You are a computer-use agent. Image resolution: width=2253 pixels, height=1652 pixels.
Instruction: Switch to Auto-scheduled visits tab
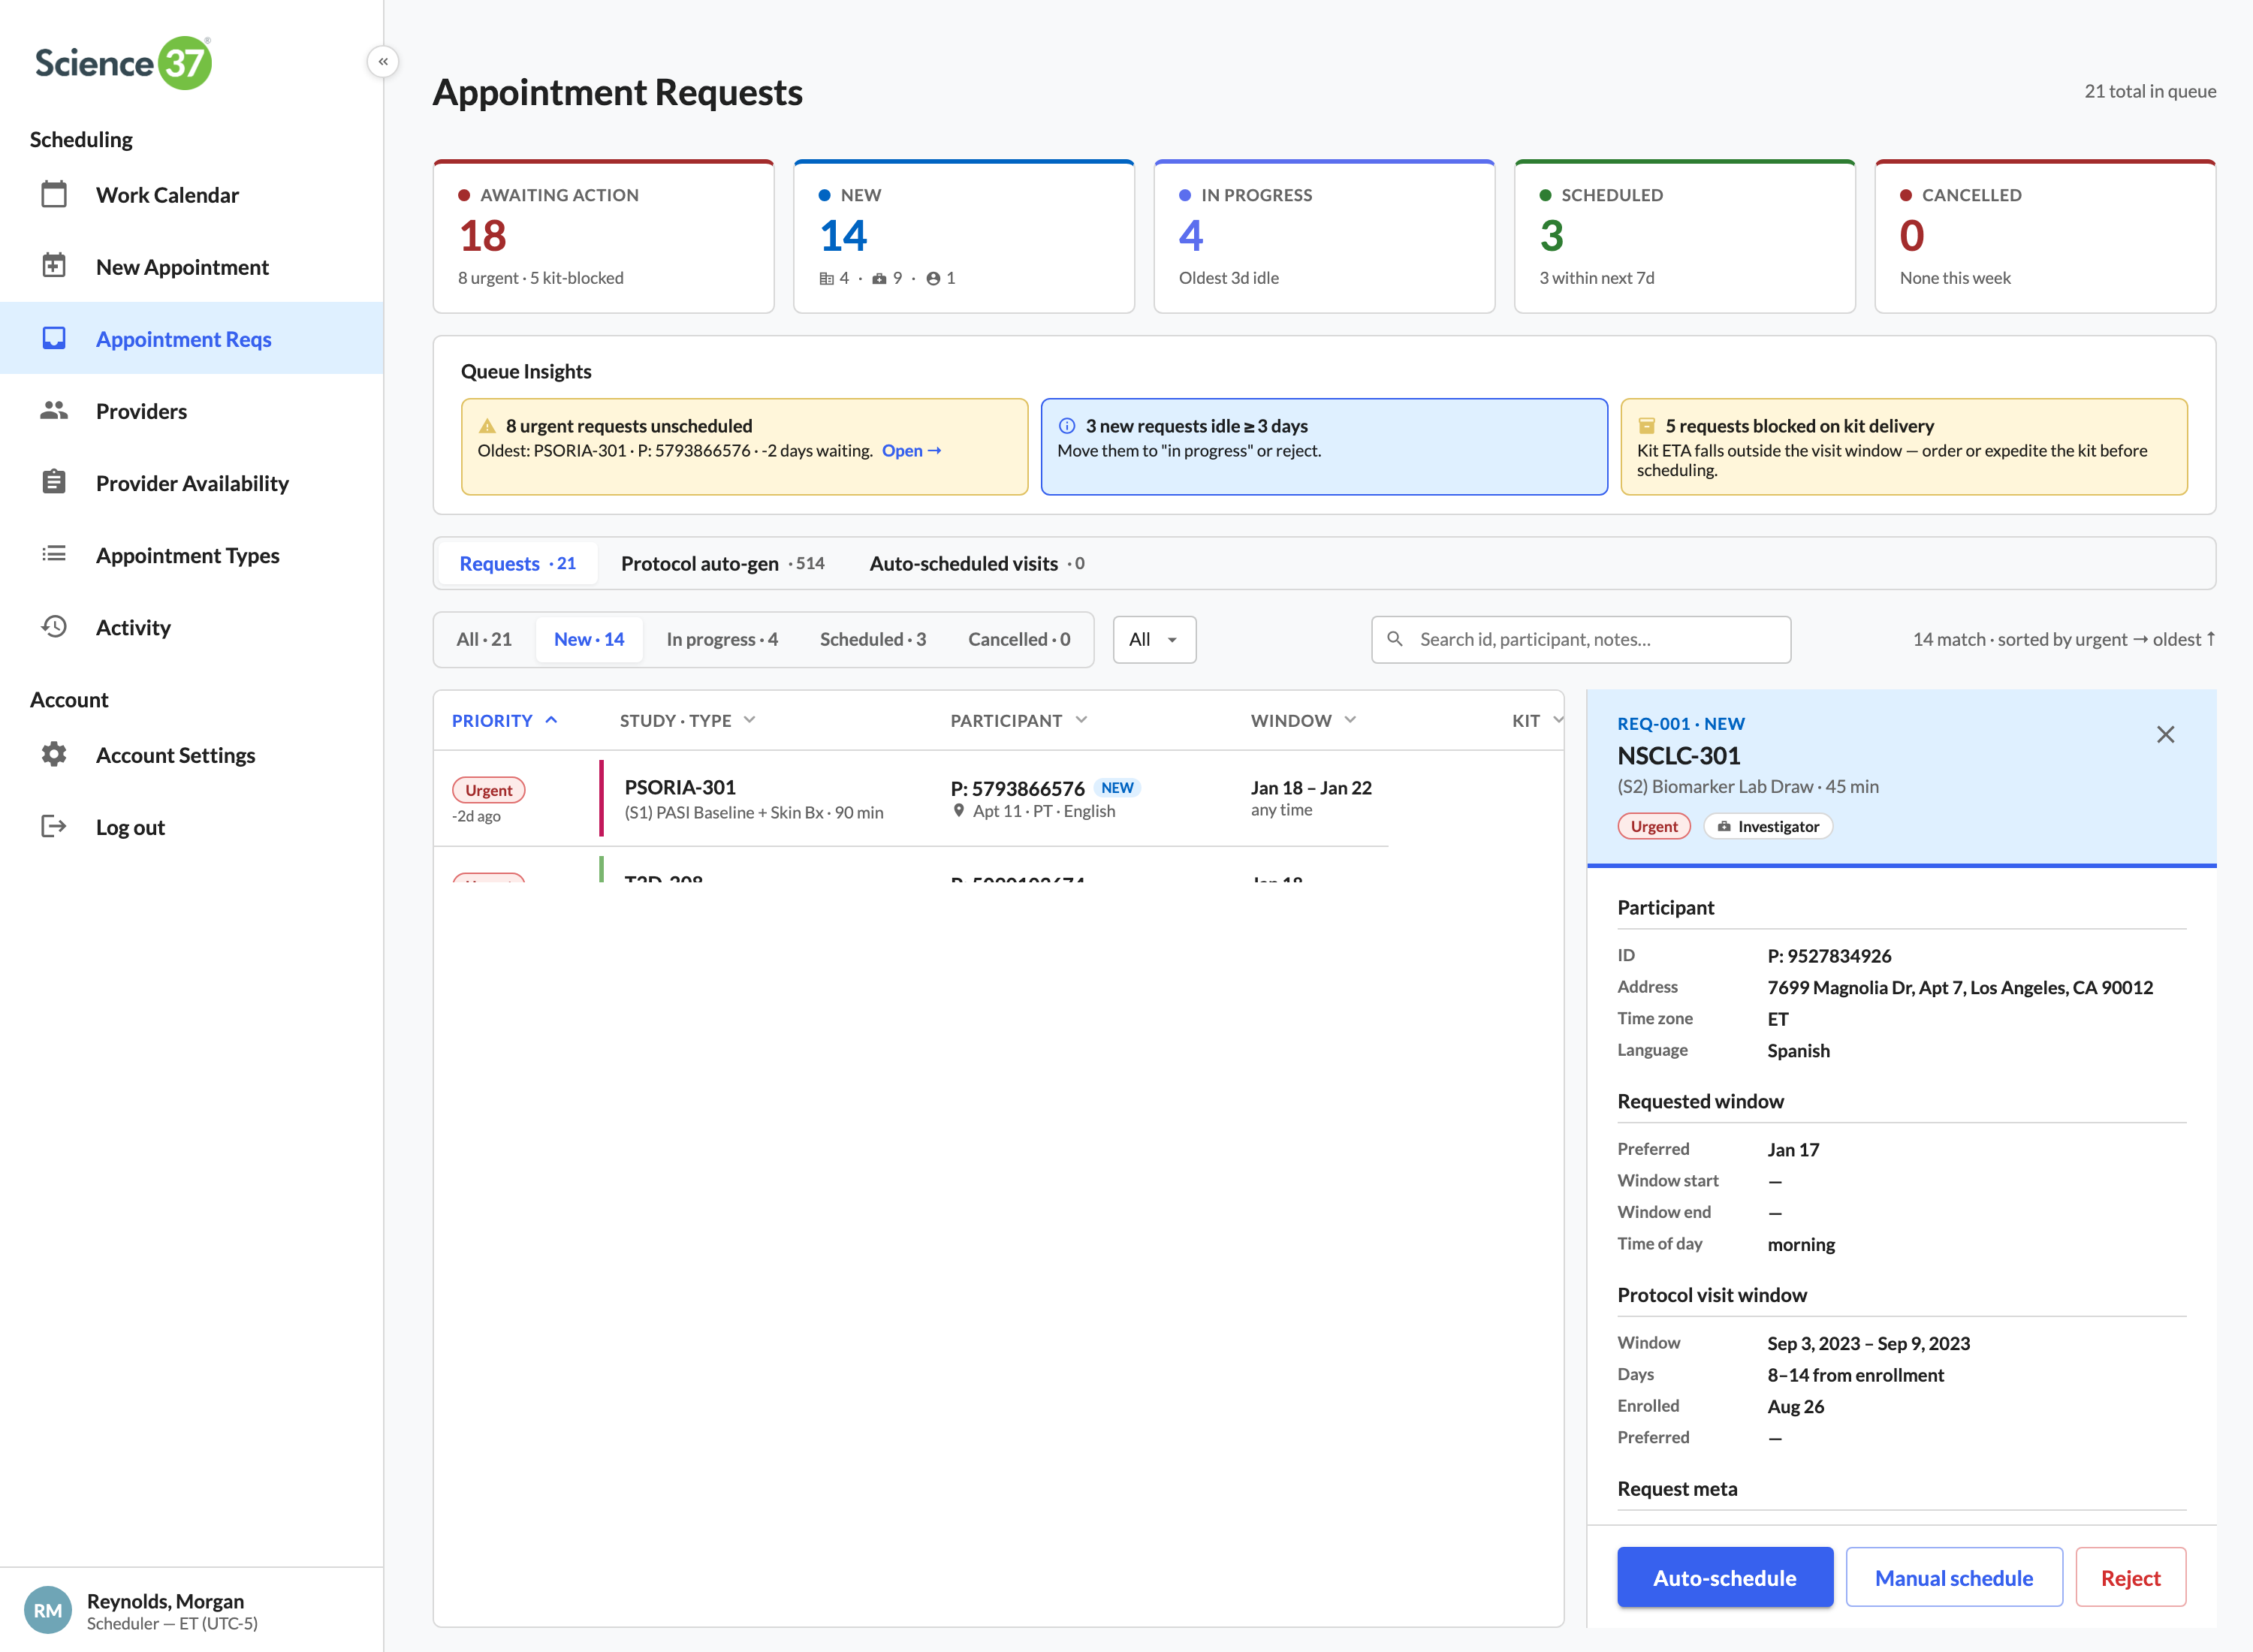tap(976, 563)
